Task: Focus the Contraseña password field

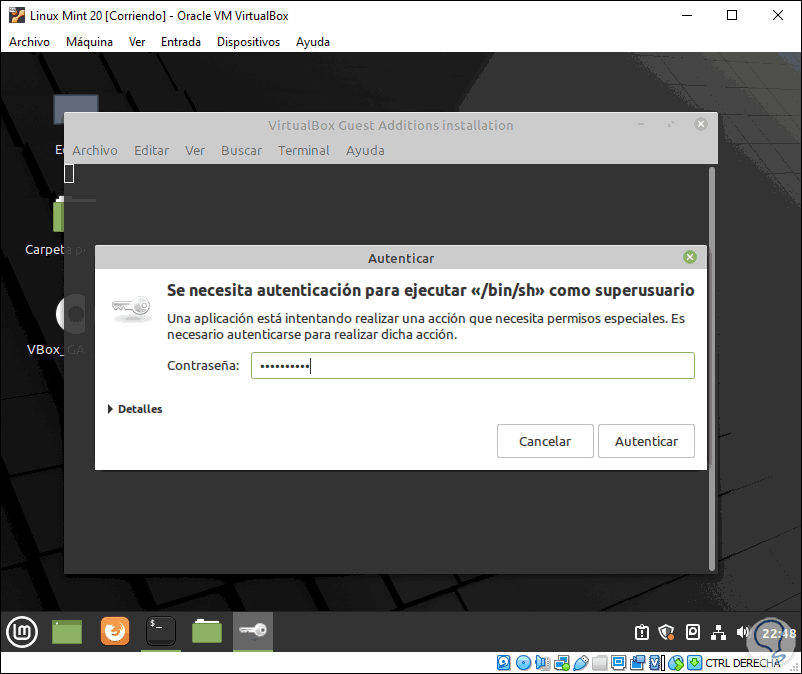Action: click(x=473, y=366)
